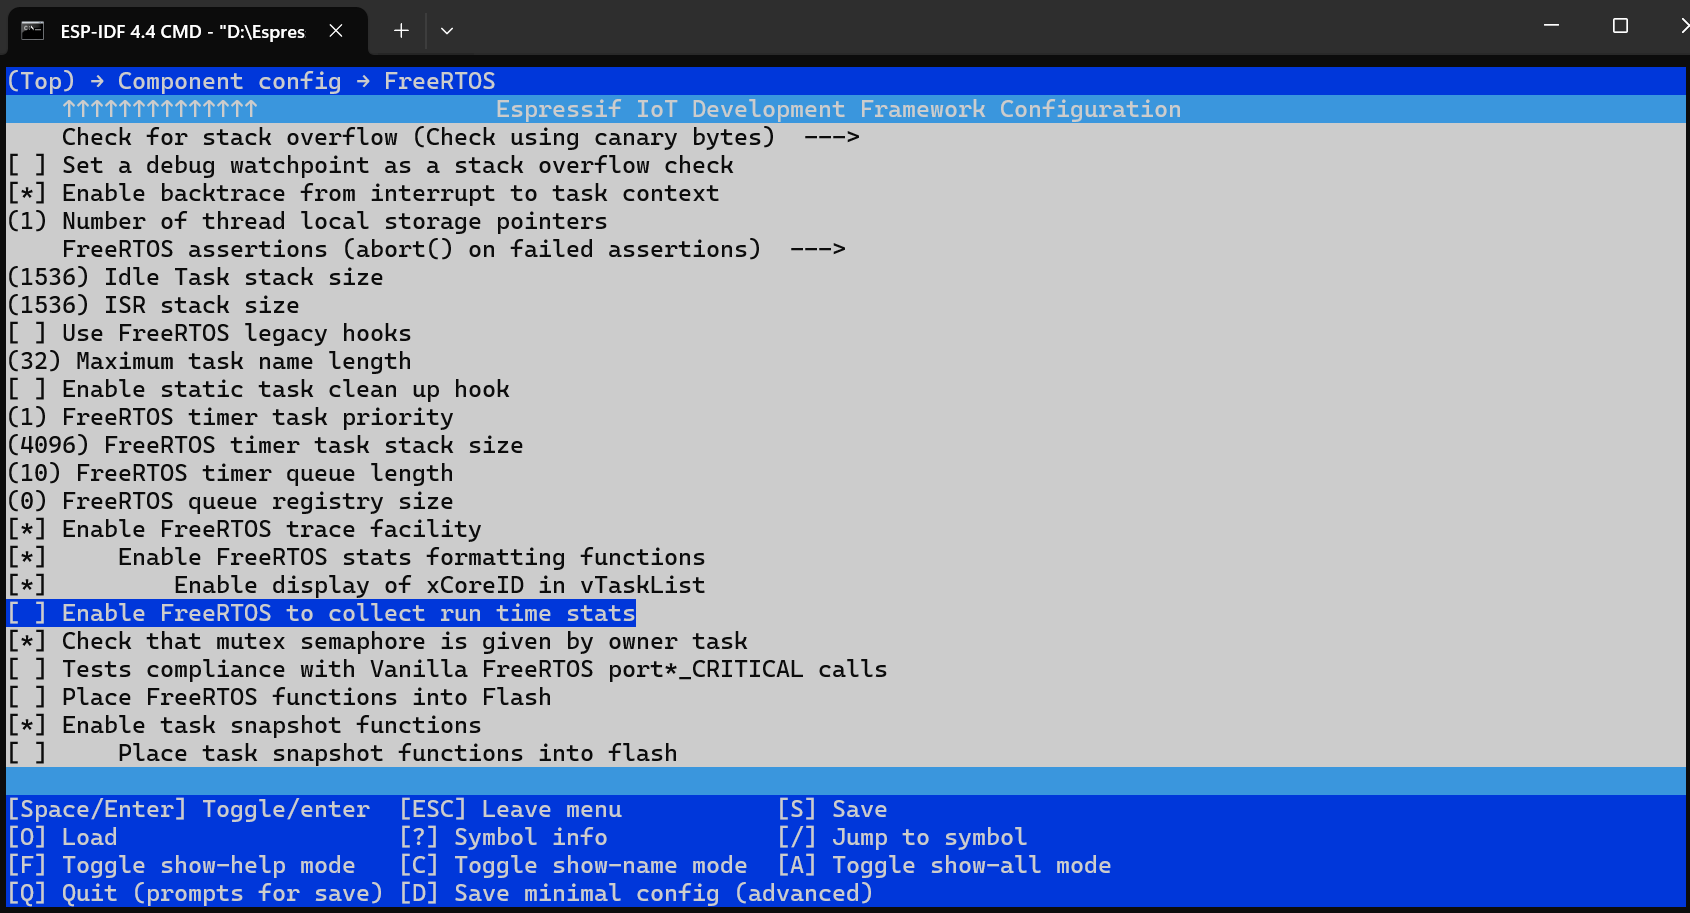Click the [F] Toggle show-help mode hint
The image size is (1690, 913).
(x=181, y=865)
